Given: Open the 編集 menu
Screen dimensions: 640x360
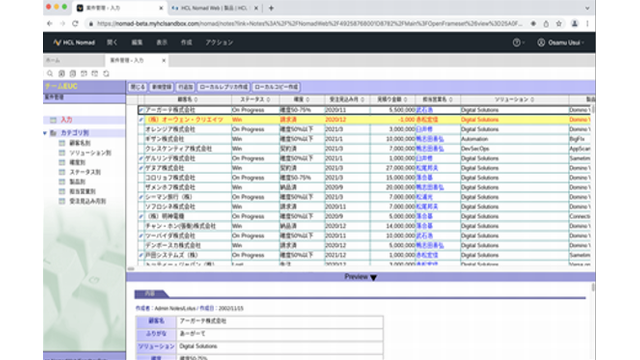Looking at the screenshot, I should click(x=137, y=42).
